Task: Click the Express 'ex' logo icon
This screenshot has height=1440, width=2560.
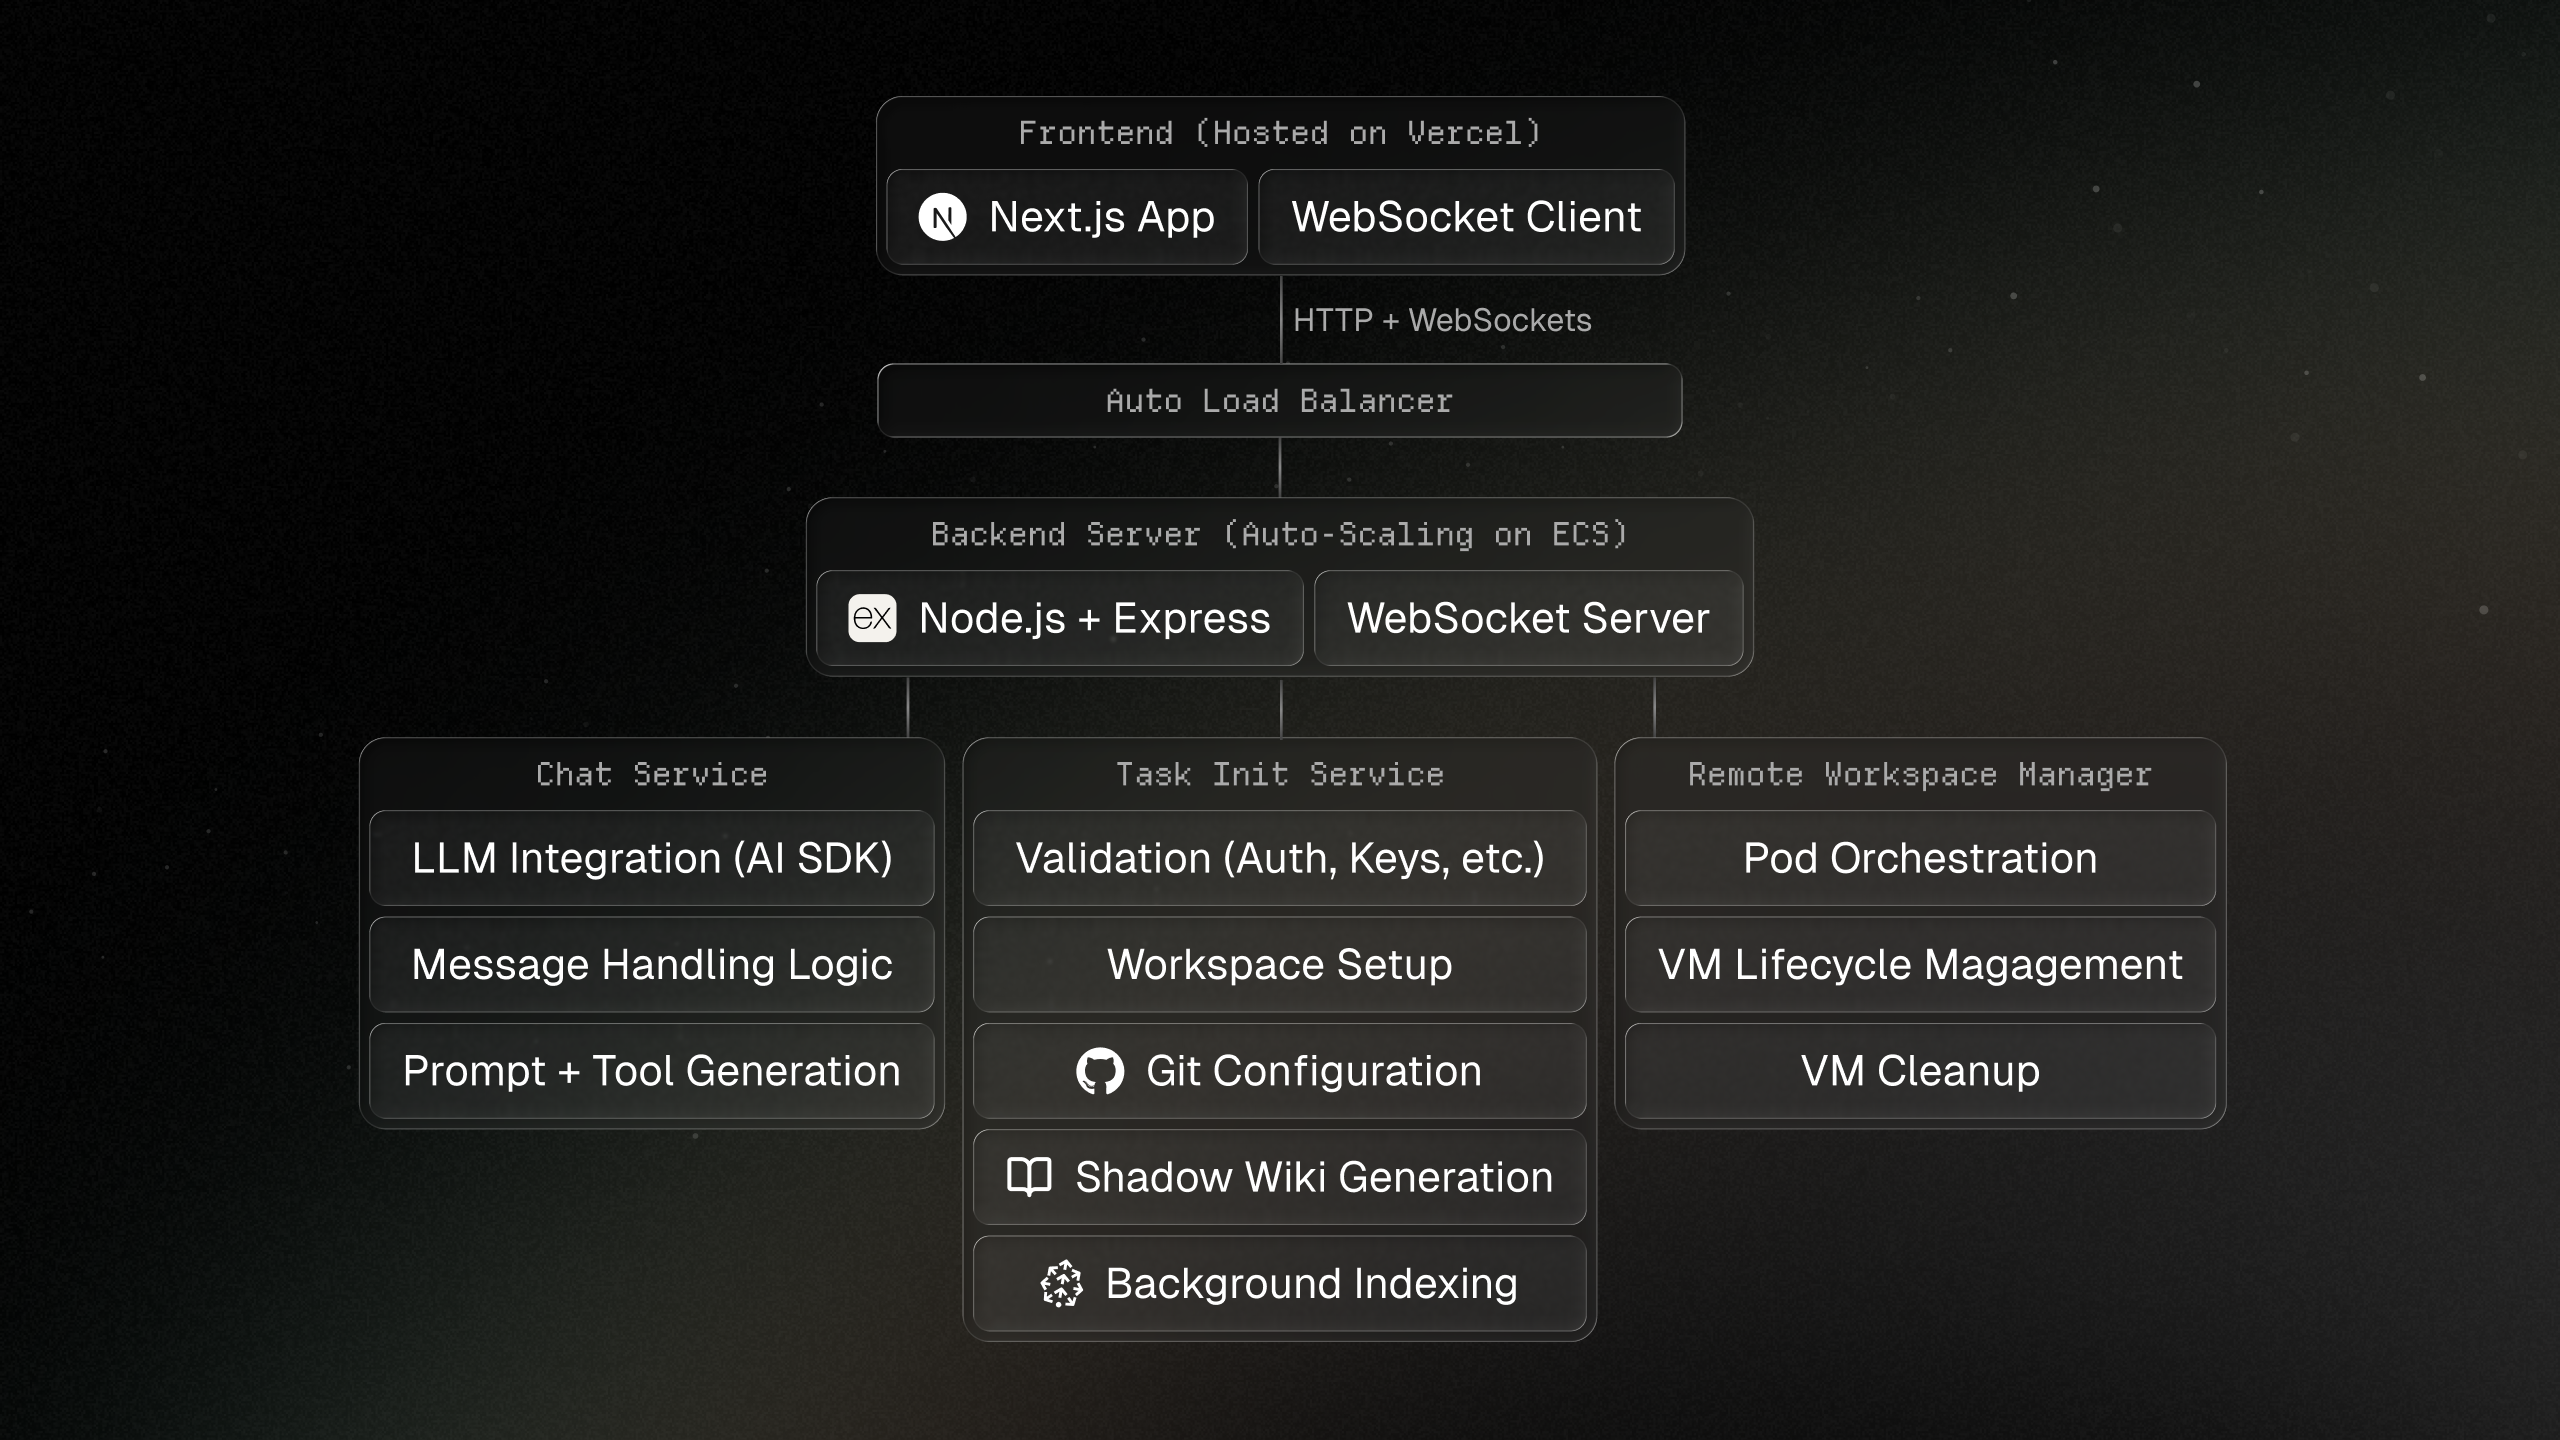Action: pos(872,618)
